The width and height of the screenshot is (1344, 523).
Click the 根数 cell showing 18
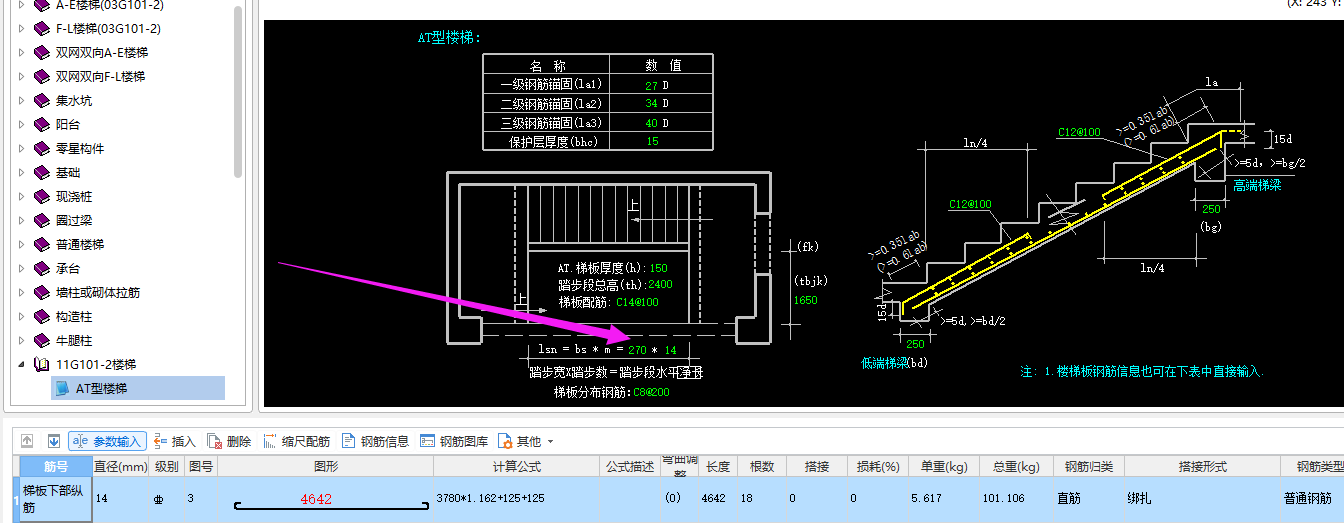pos(764,499)
